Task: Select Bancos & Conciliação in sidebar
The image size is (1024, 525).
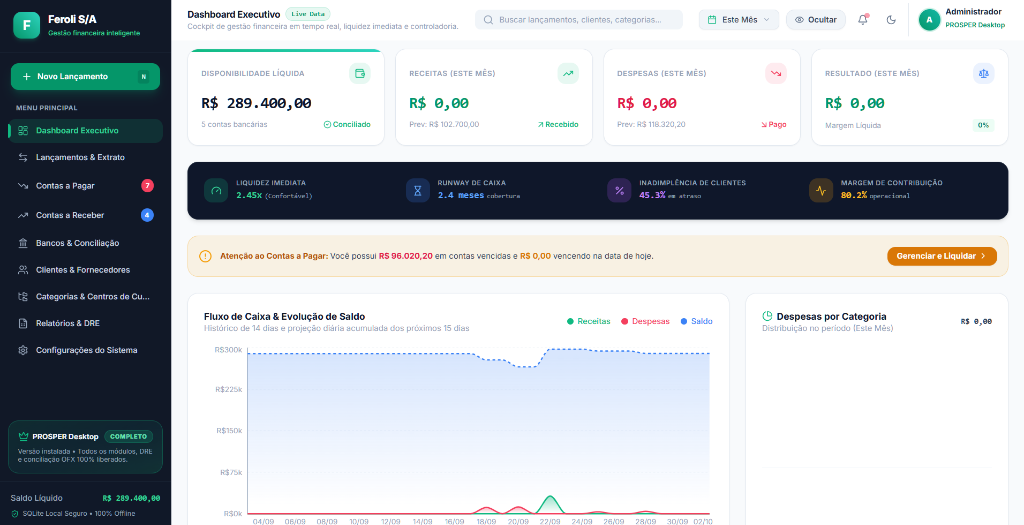Action: (86, 243)
